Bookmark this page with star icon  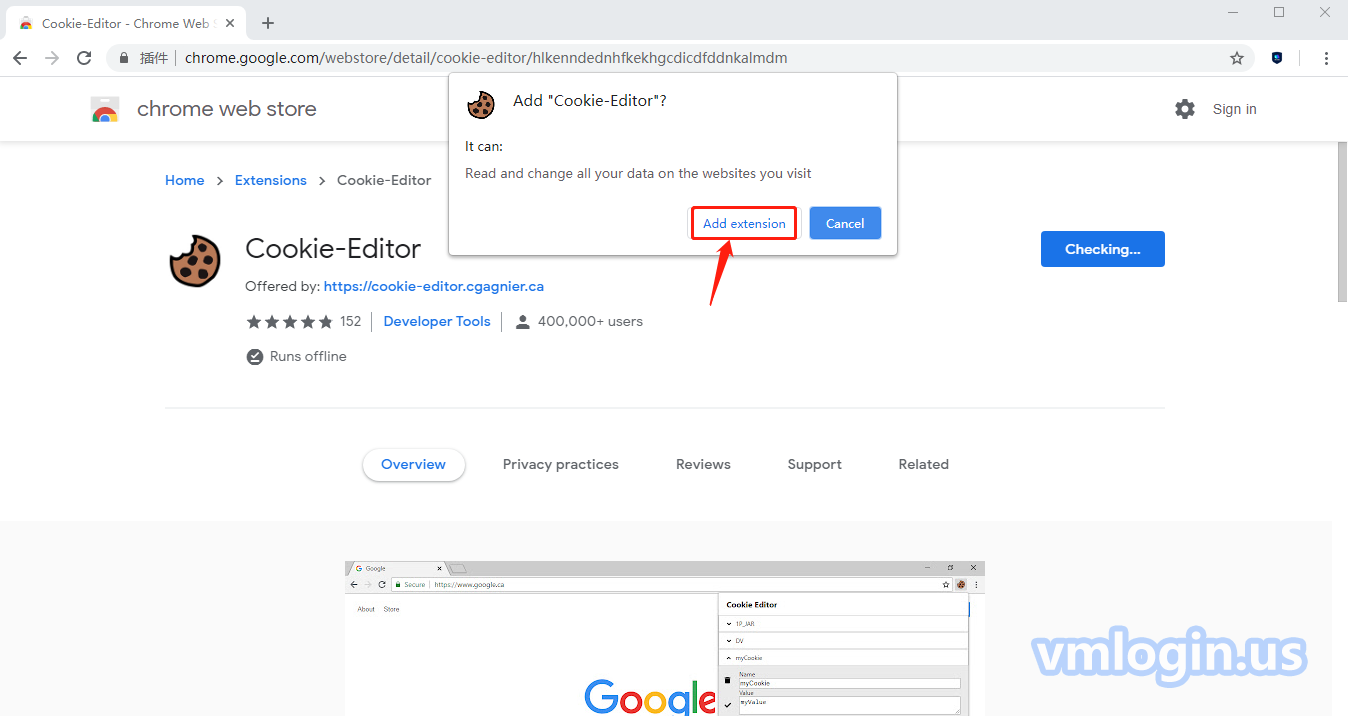pos(1237,58)
